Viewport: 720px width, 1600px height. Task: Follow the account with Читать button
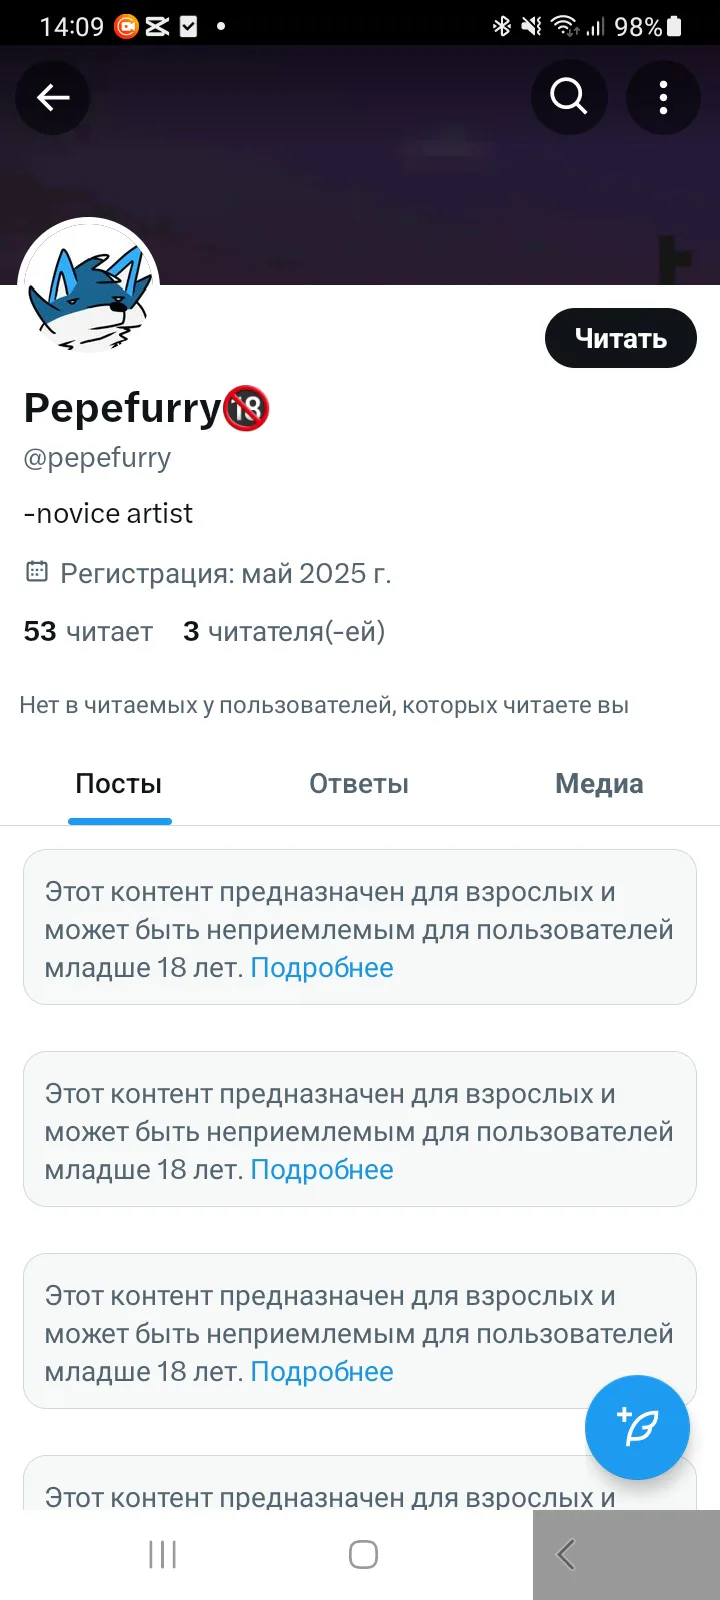[620, 338]
